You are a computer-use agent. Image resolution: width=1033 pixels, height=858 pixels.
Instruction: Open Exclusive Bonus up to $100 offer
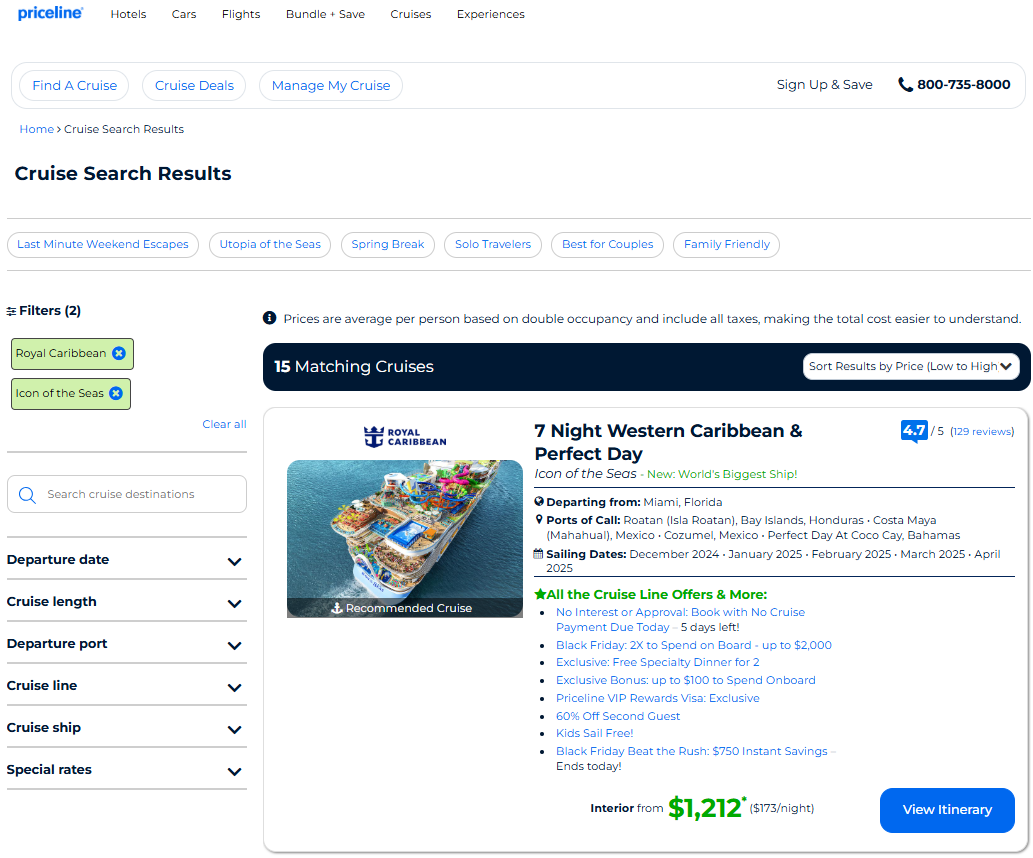point(685,681)
